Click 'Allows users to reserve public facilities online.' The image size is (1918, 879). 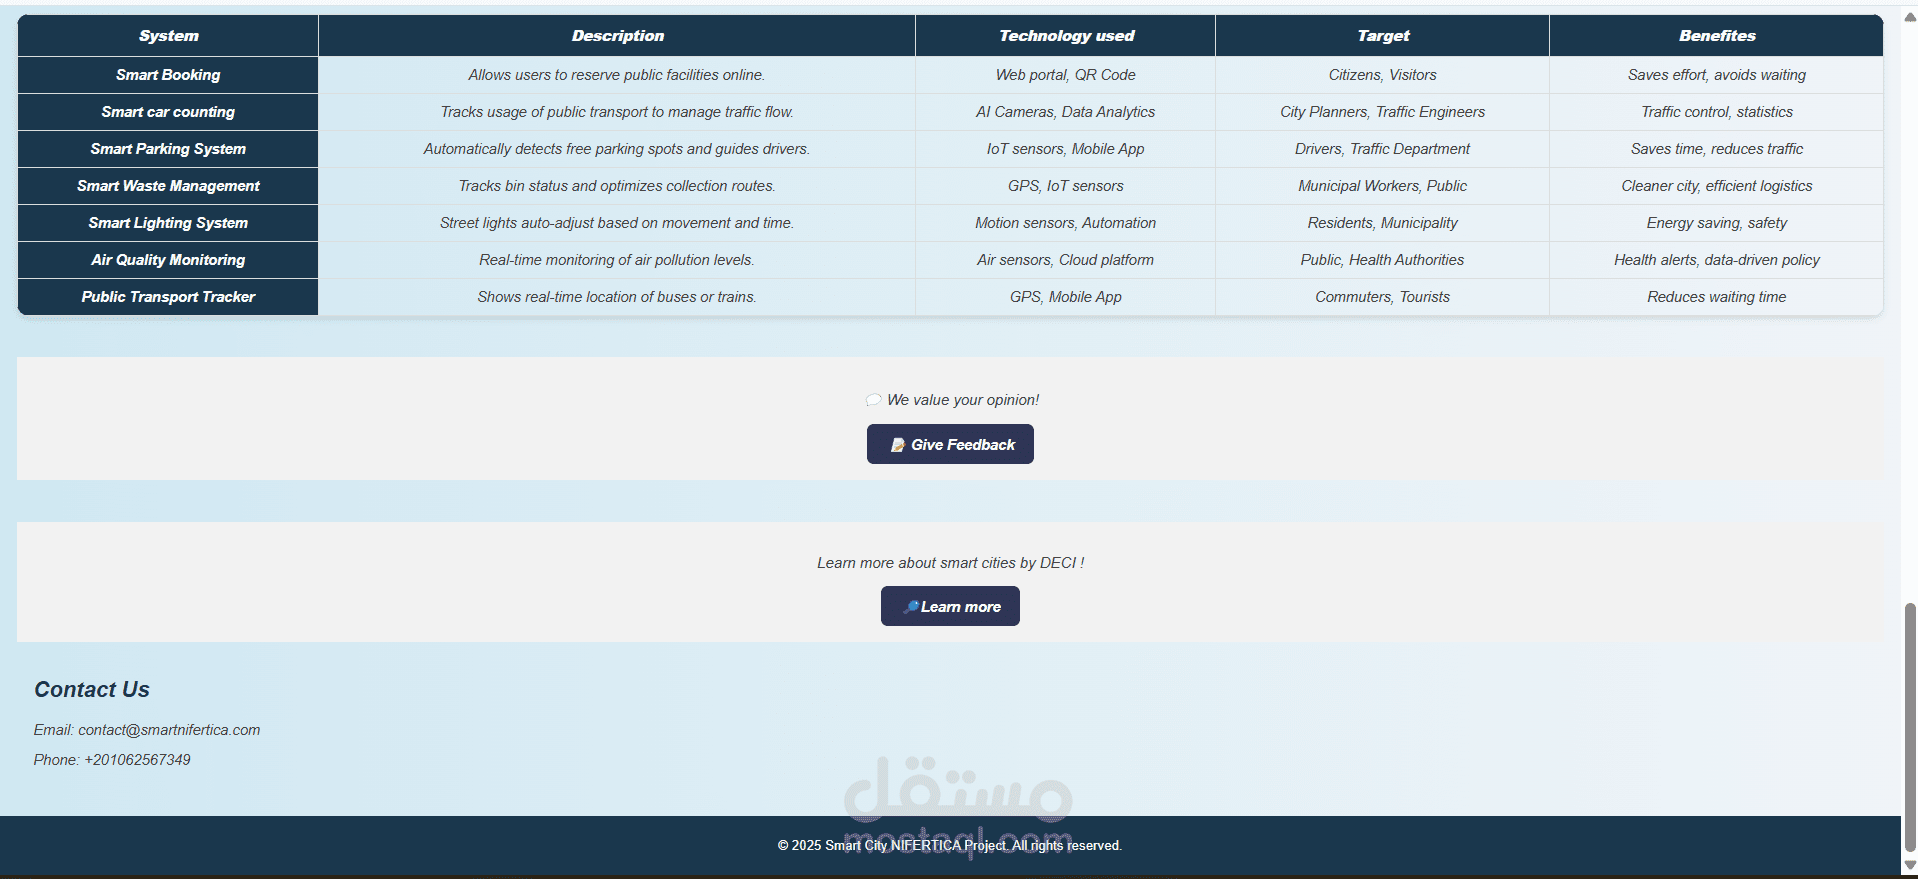click(617, 75)
